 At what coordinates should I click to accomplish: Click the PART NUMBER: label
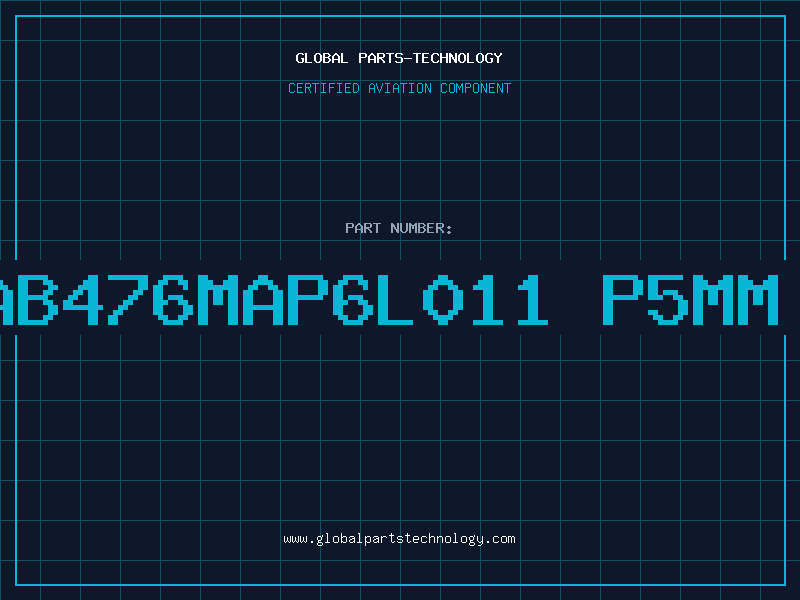399,228
